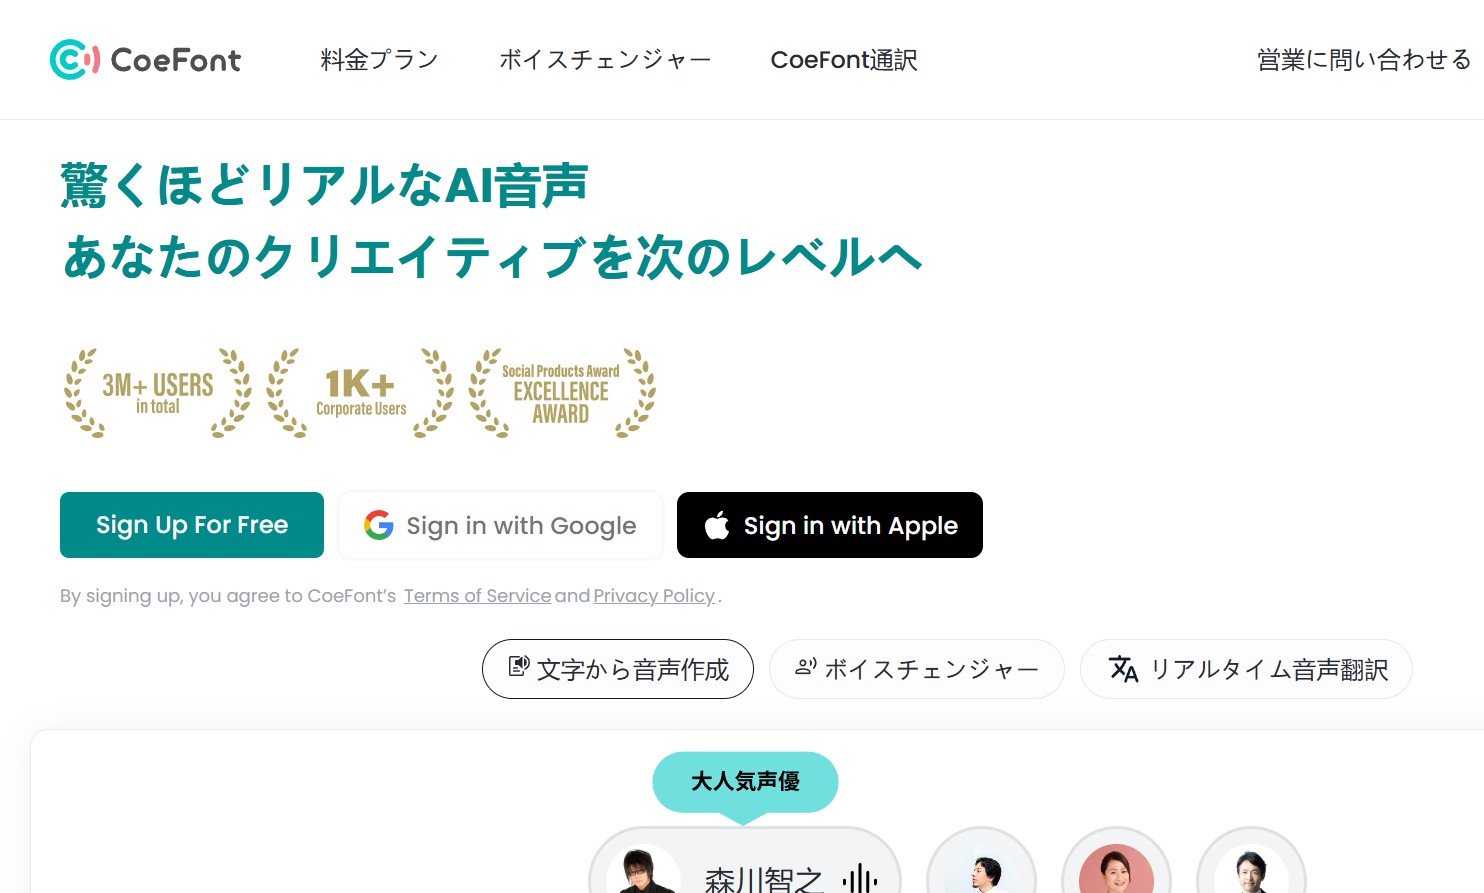1484x893 pixels.
Task: Click the 3M+ USERS badge
Action: (x=158, y=393)
